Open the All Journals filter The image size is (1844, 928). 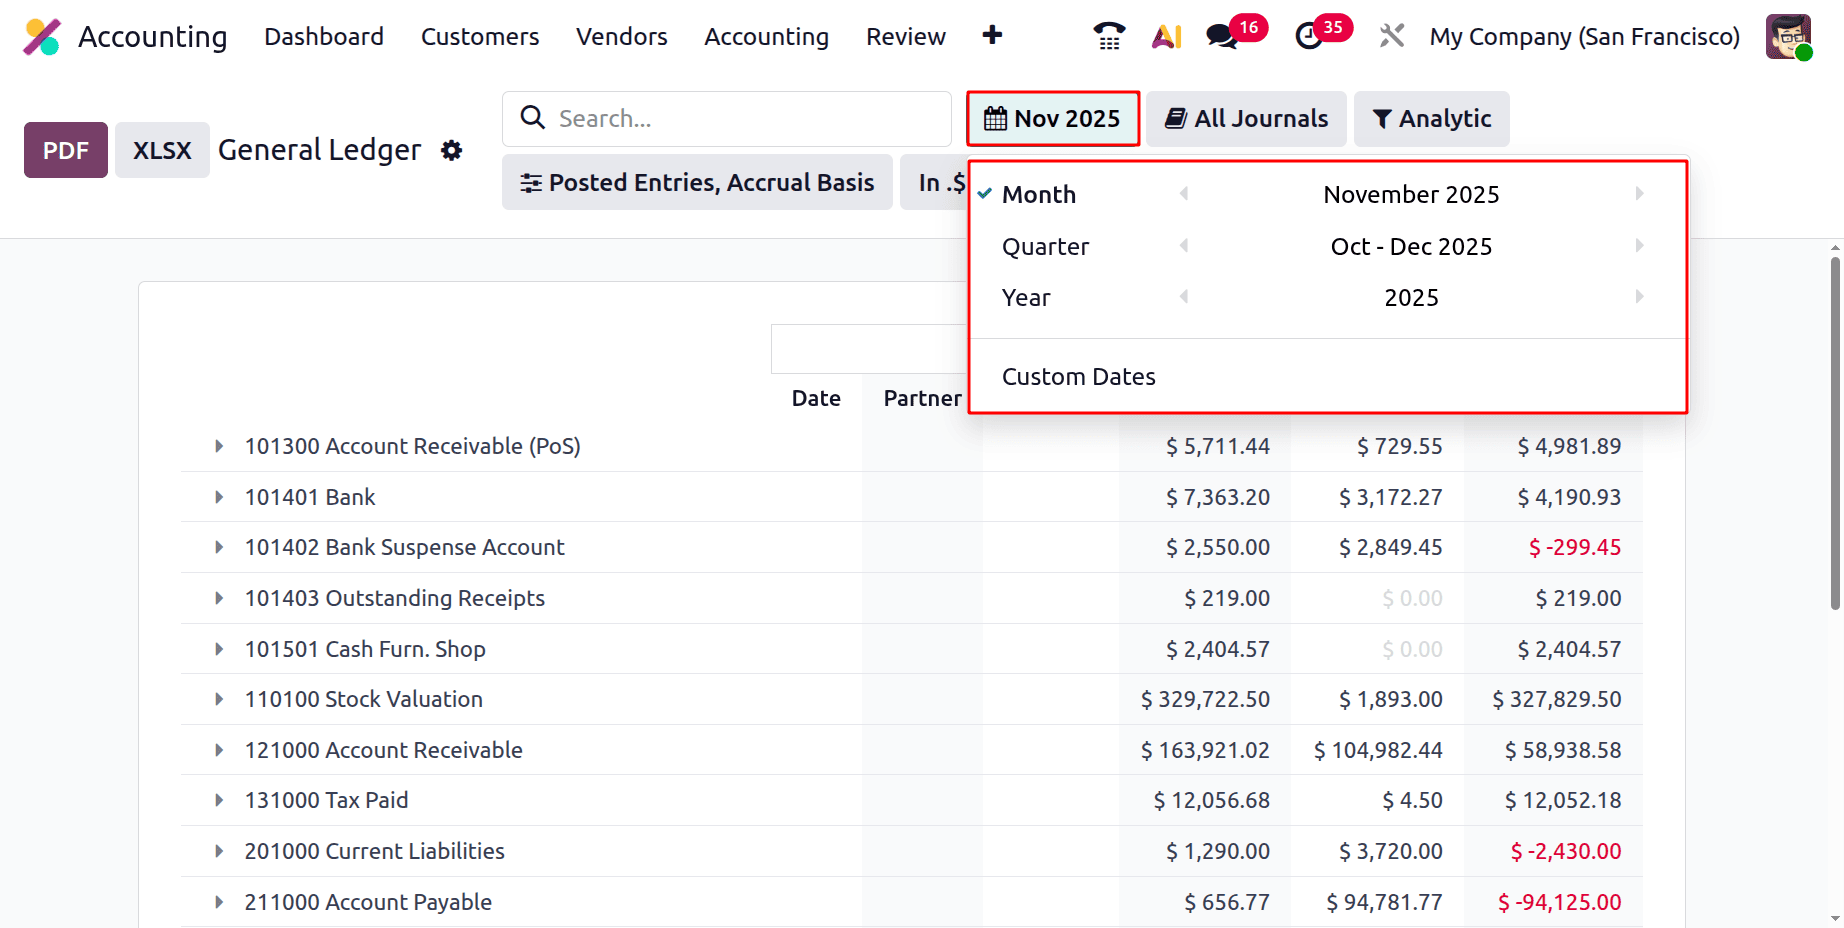click(x=1246, y=119)
